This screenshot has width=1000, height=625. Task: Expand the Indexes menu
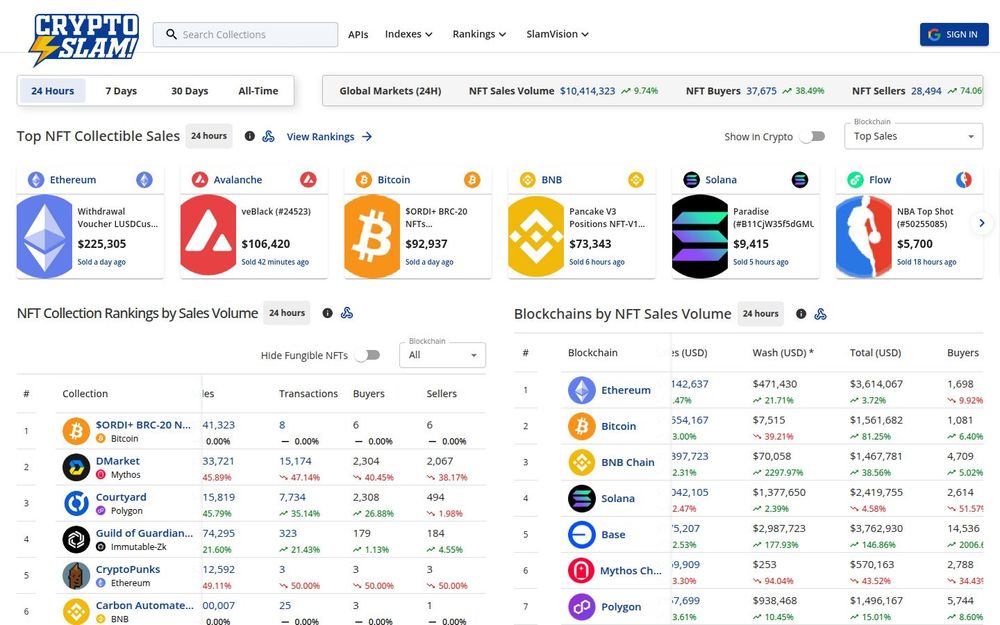coord(409,34)
